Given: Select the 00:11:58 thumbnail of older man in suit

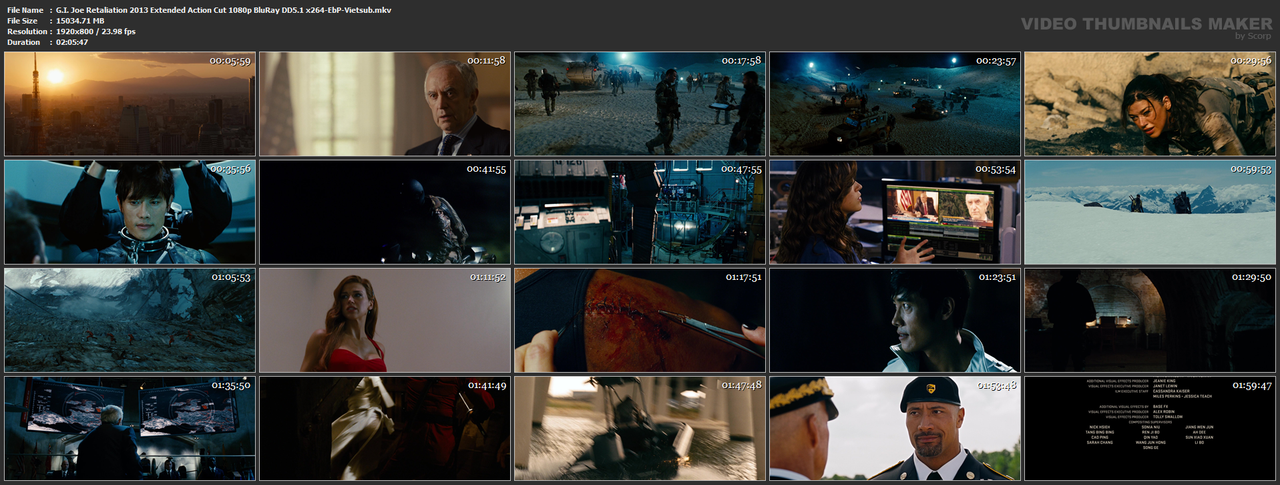Looking at the screenshot, I should [385, 103].
